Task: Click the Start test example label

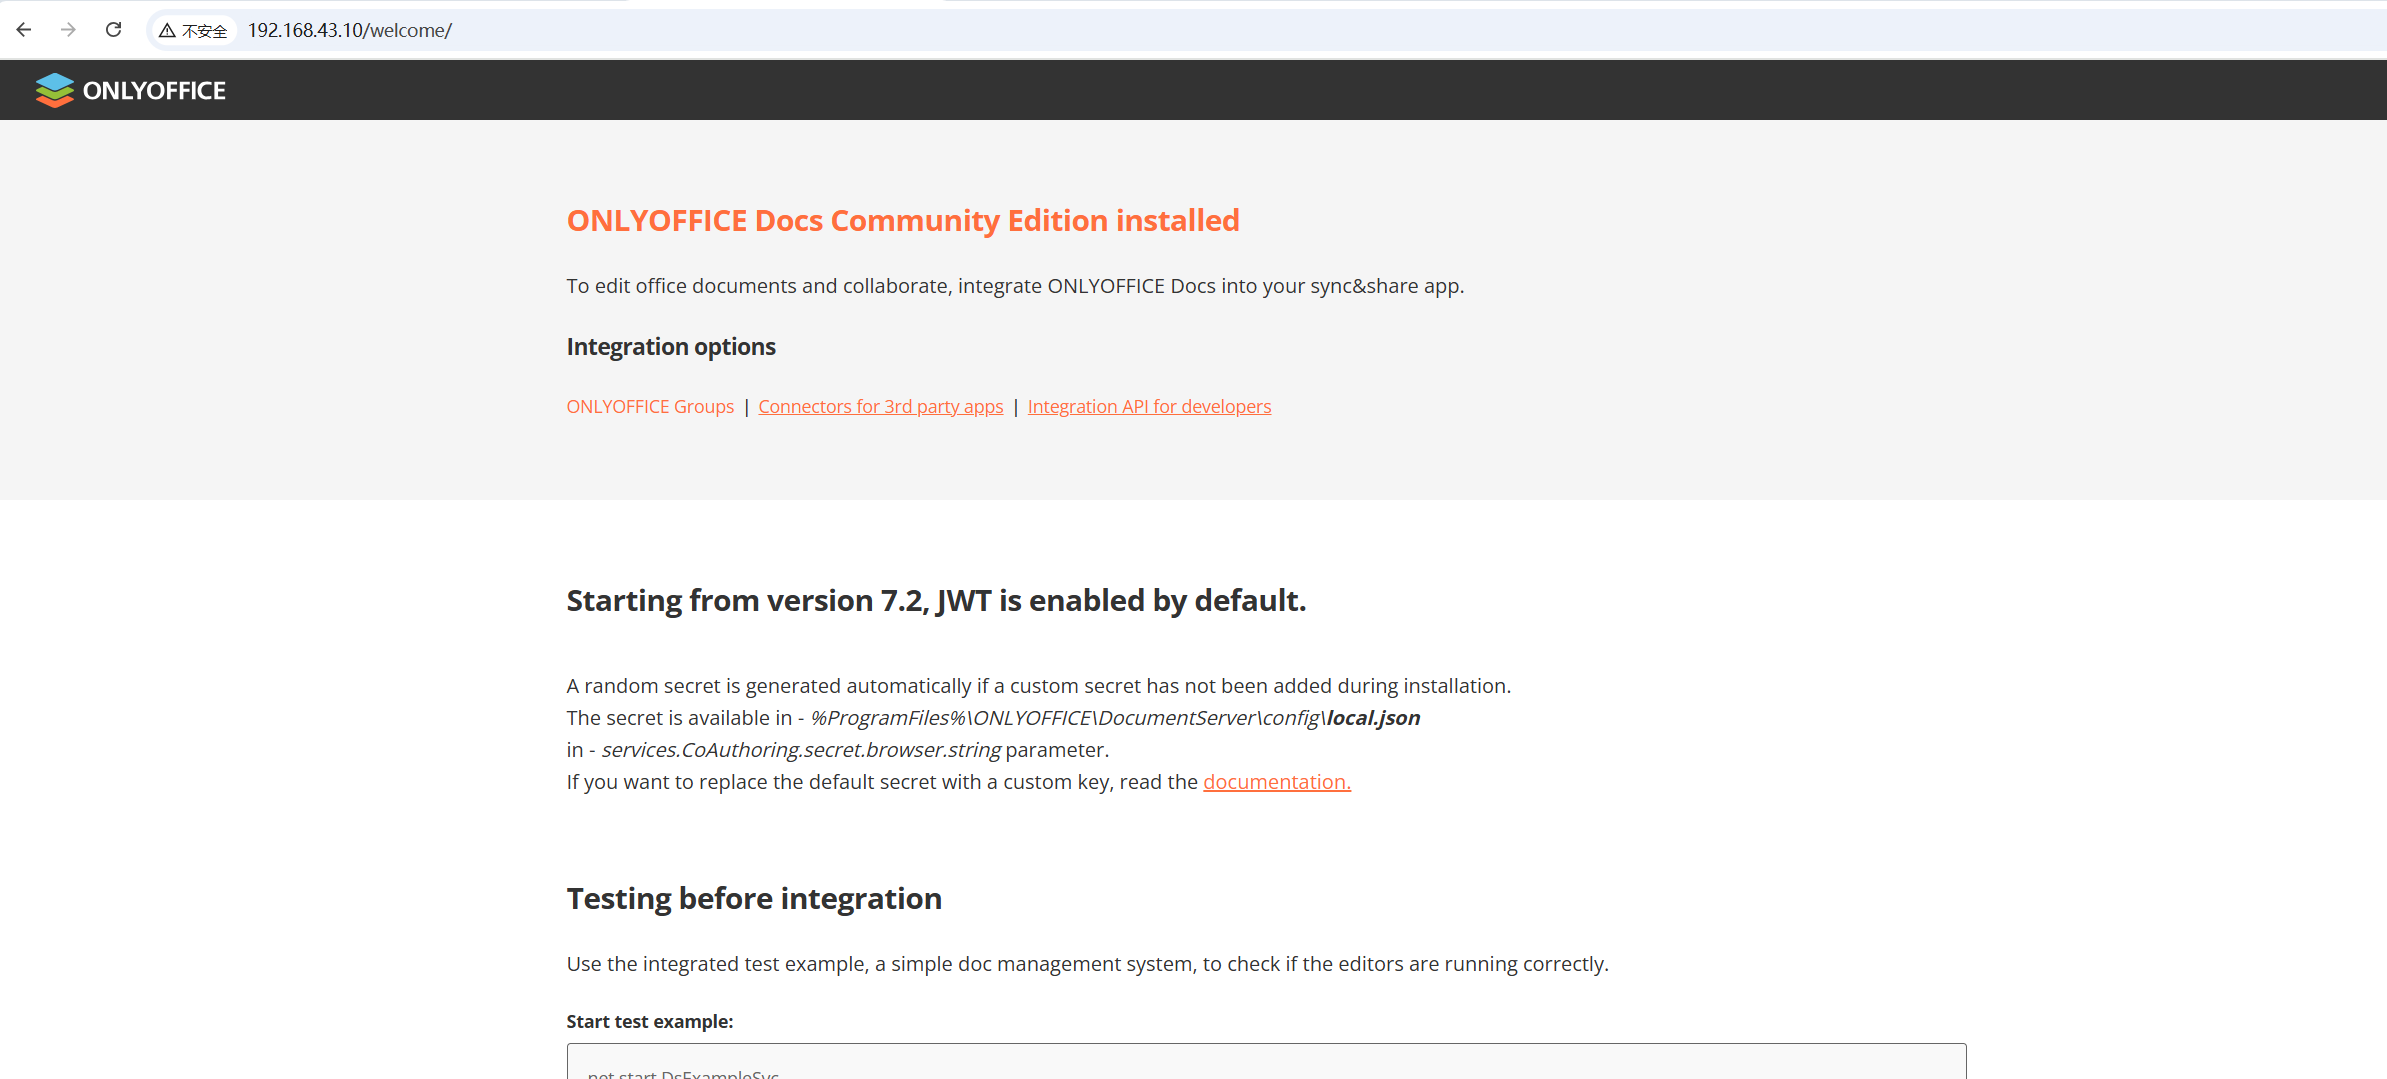Action: 650,1022
